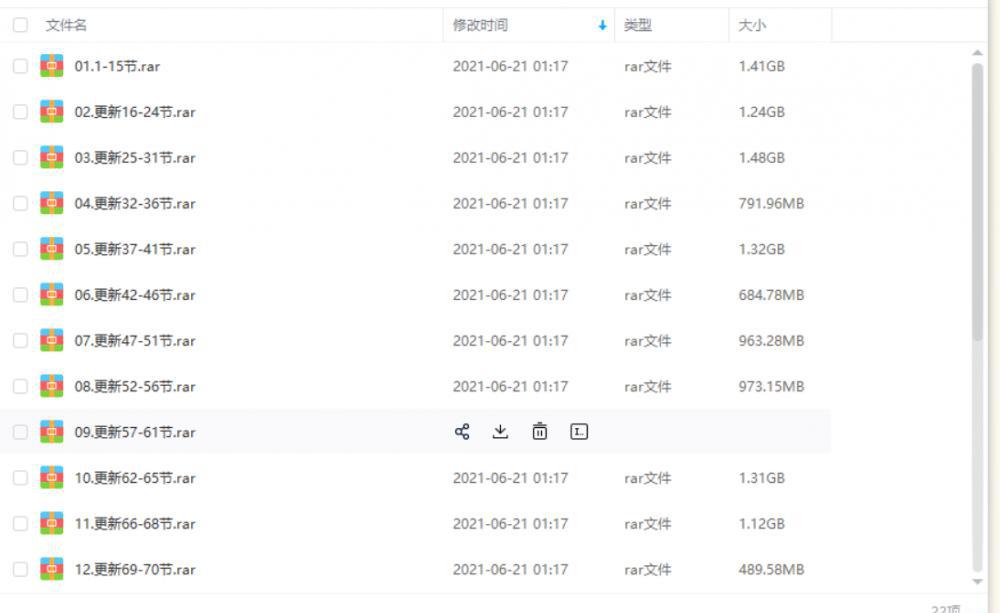Viewport: 1000px width, 613px height.
Task: Toggle checkbox for 12.更新69-70节.rar
Action: [x=20, y=569]
